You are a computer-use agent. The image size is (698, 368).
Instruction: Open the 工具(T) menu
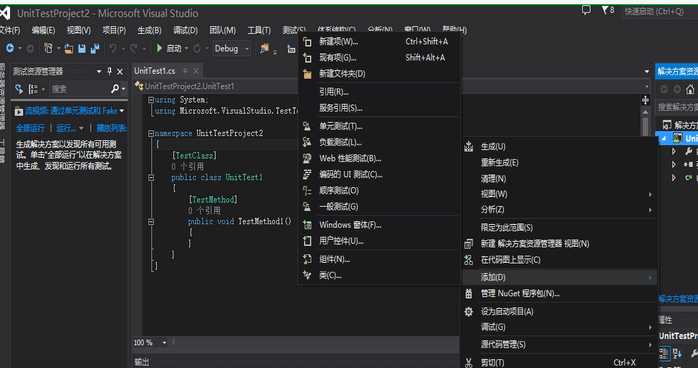(259, 30)
